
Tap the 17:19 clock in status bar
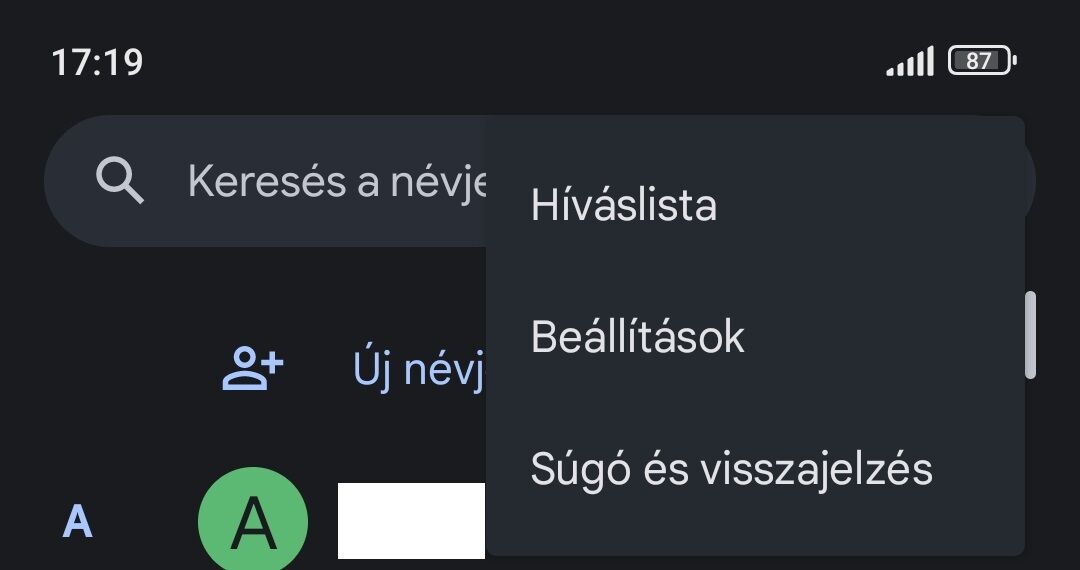(97, 62)
